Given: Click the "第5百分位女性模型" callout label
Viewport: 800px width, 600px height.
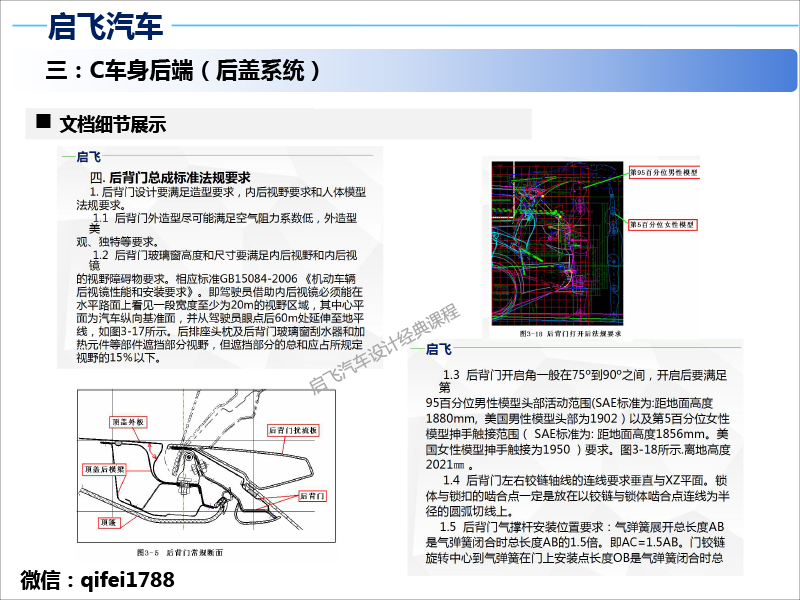Looking at the screenshot, I should point(662,224).
